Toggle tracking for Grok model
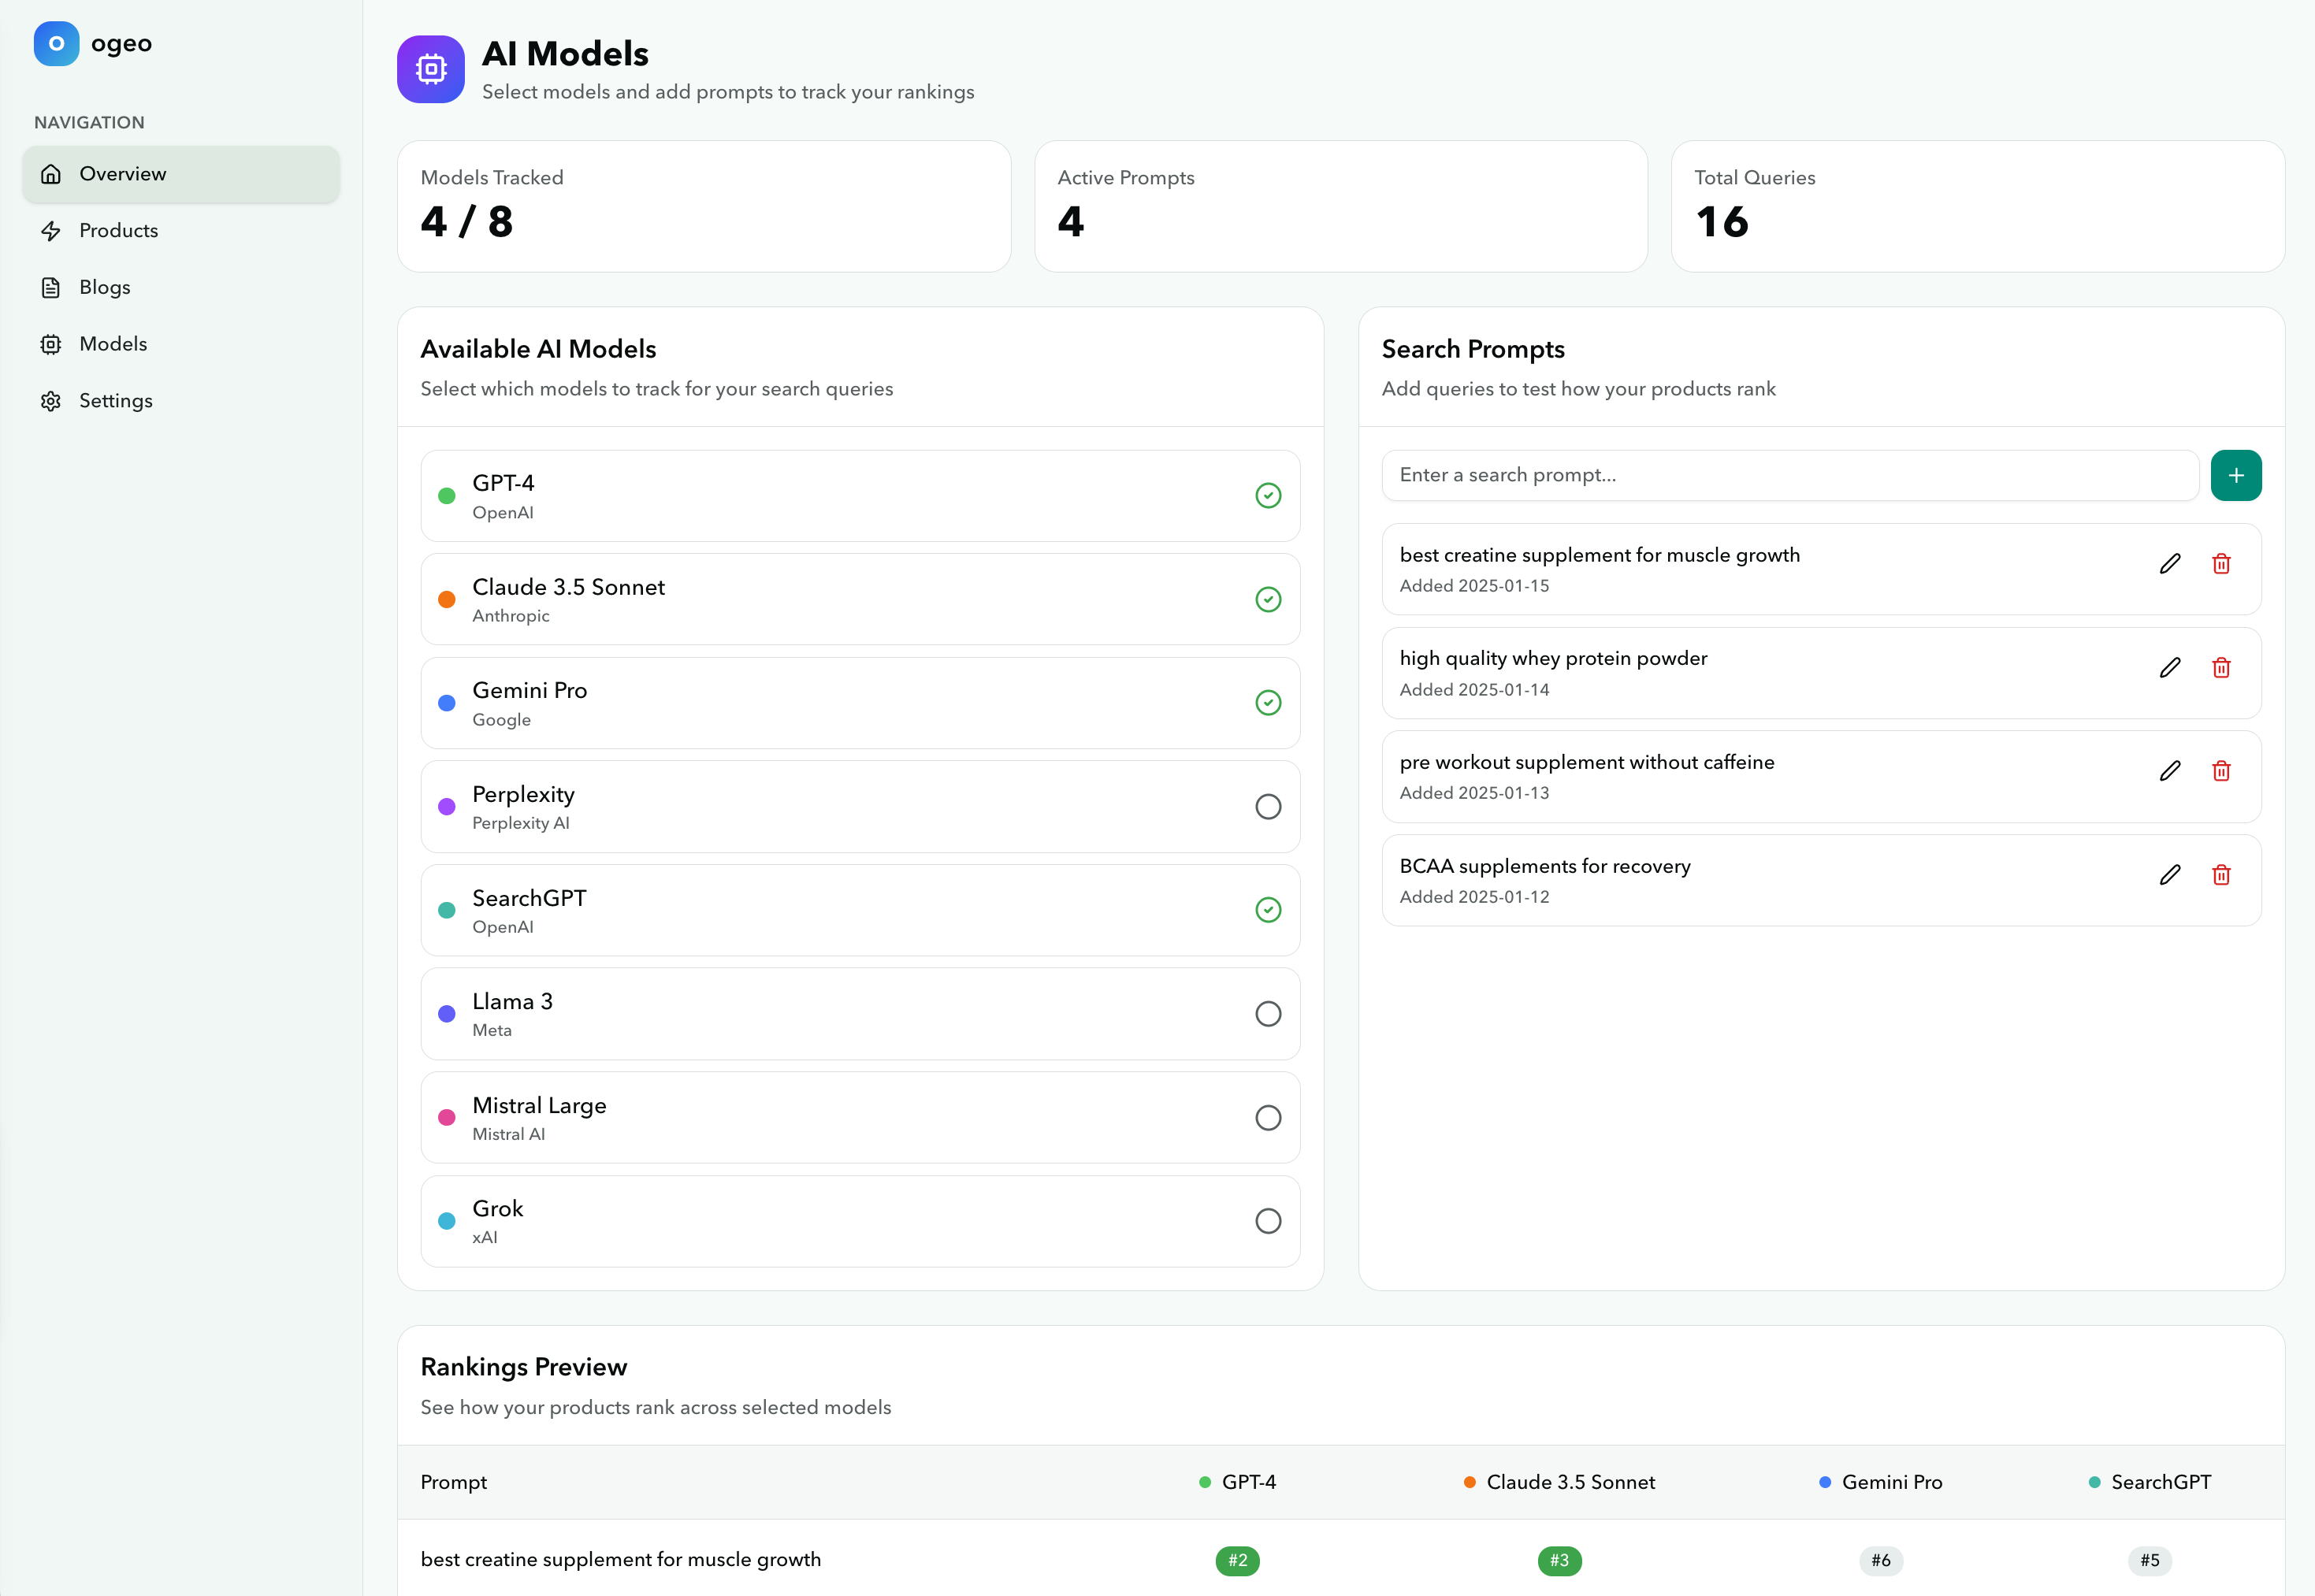Image resolution: width=2315 pixels, height=1596 pixels. point(1268,1220)
